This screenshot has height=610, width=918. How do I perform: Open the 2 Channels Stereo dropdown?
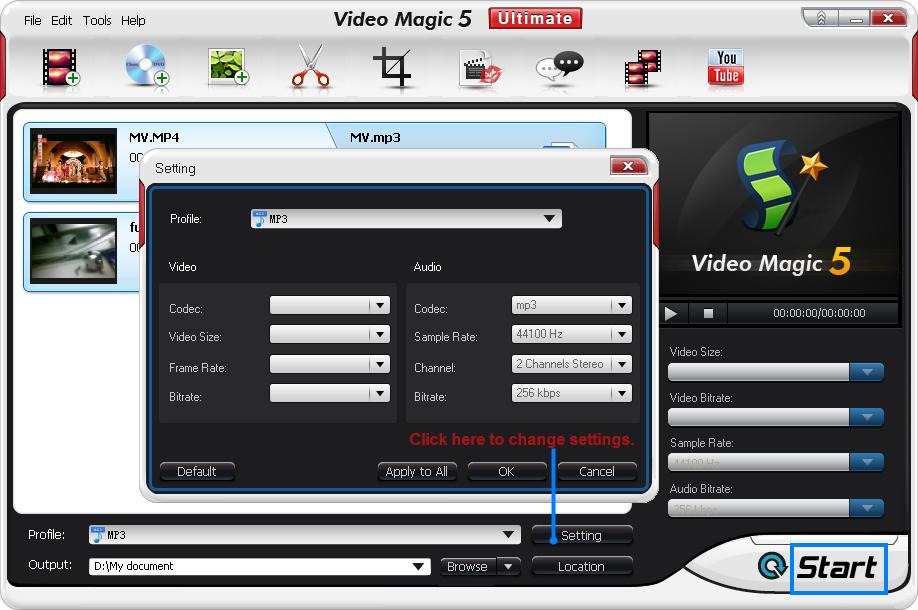[622, 364]
